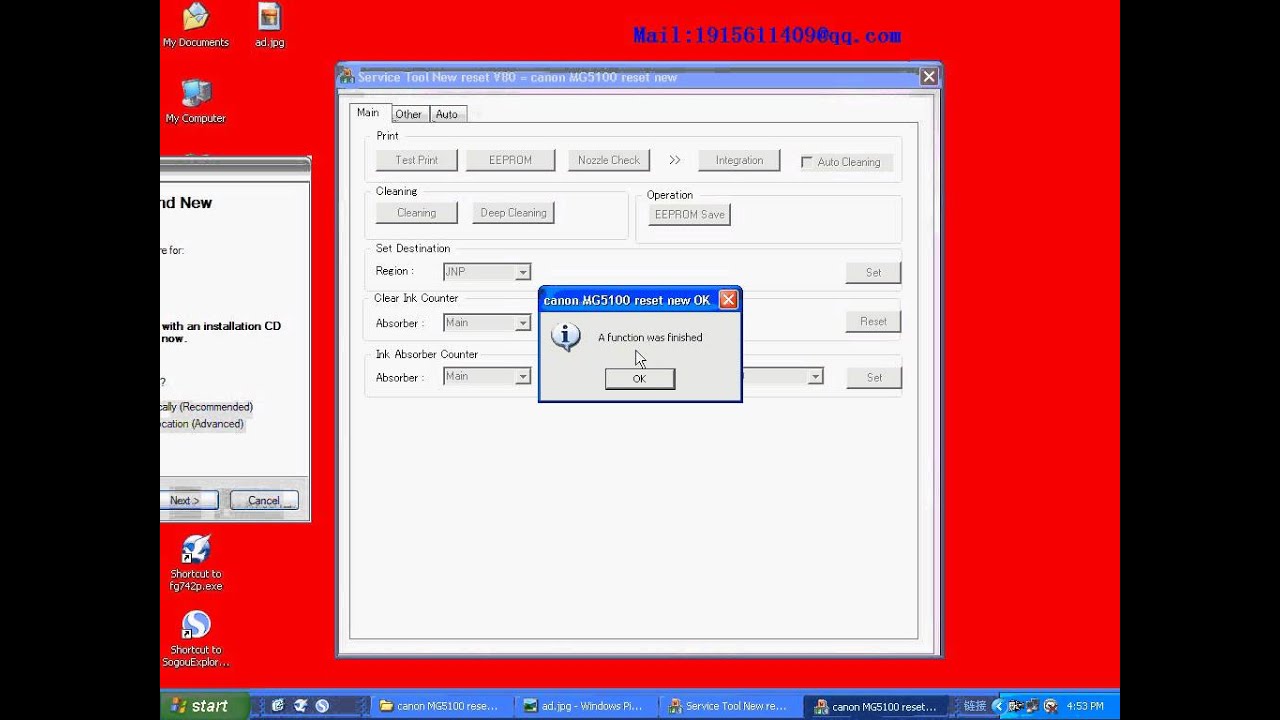The image size is (1280, 720).
Task: Switch to the Other tab
Action: [x=408, y=114]
